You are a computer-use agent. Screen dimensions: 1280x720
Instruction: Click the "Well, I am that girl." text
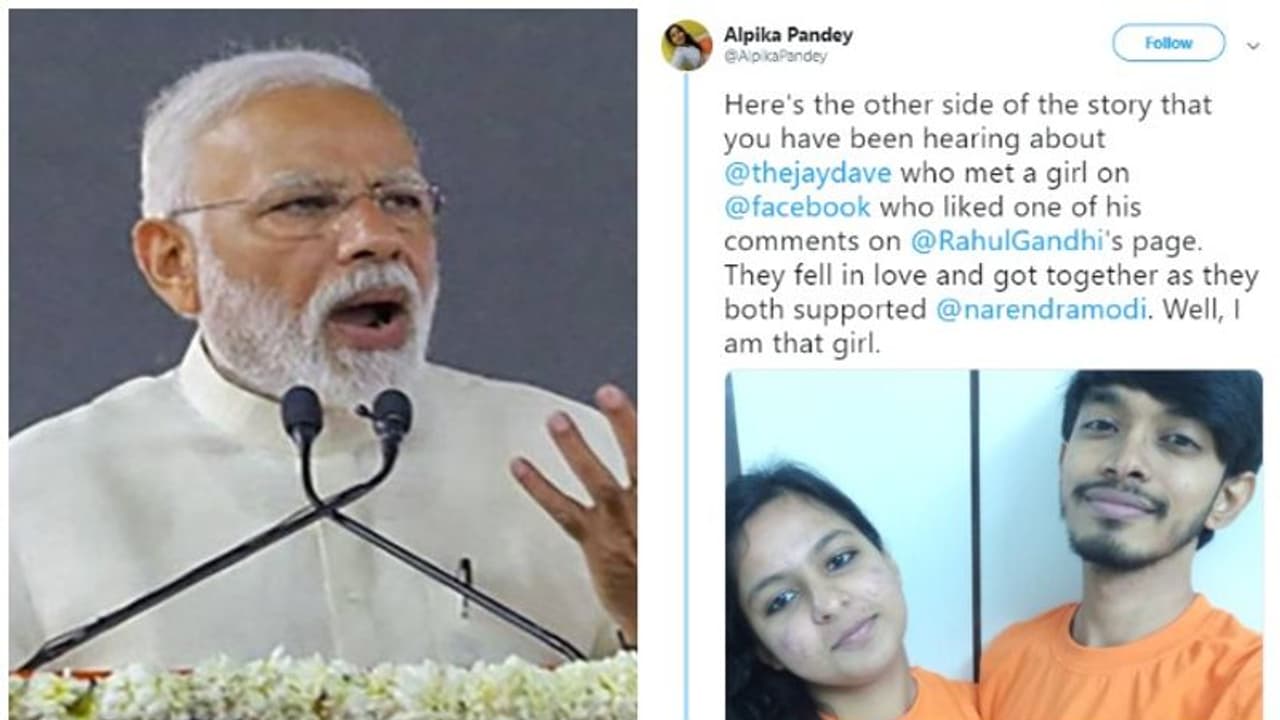coord(979,327)
